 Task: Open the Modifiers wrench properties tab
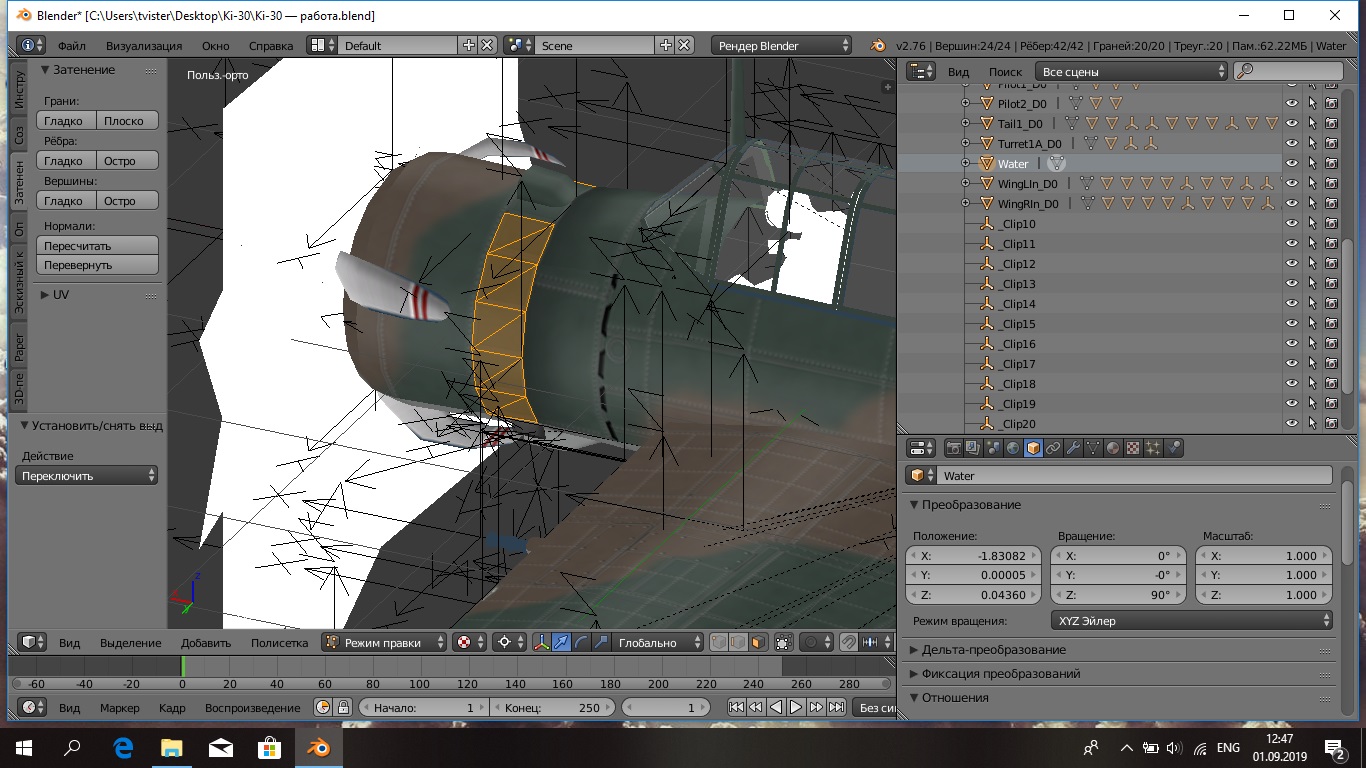[1073, 448]
